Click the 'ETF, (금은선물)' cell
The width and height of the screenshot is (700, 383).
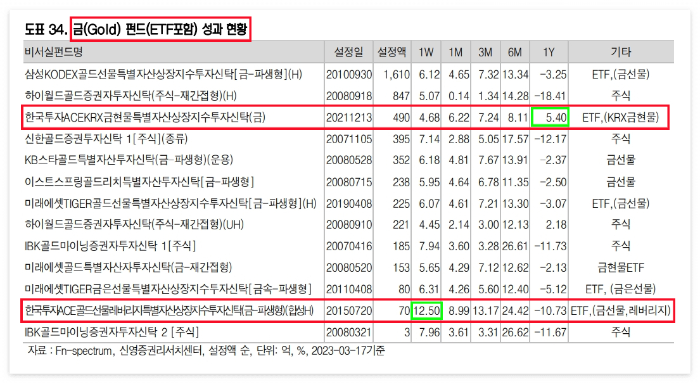tap(621, 289)
